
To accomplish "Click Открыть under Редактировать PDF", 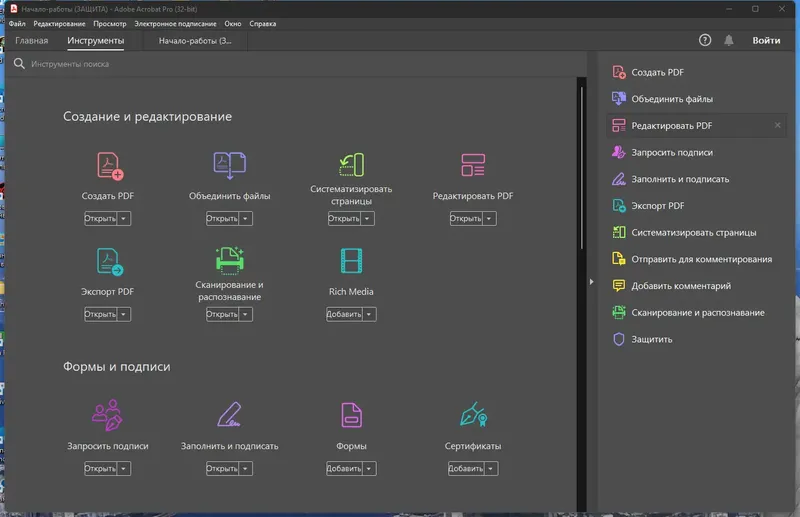I will point(466,218).
